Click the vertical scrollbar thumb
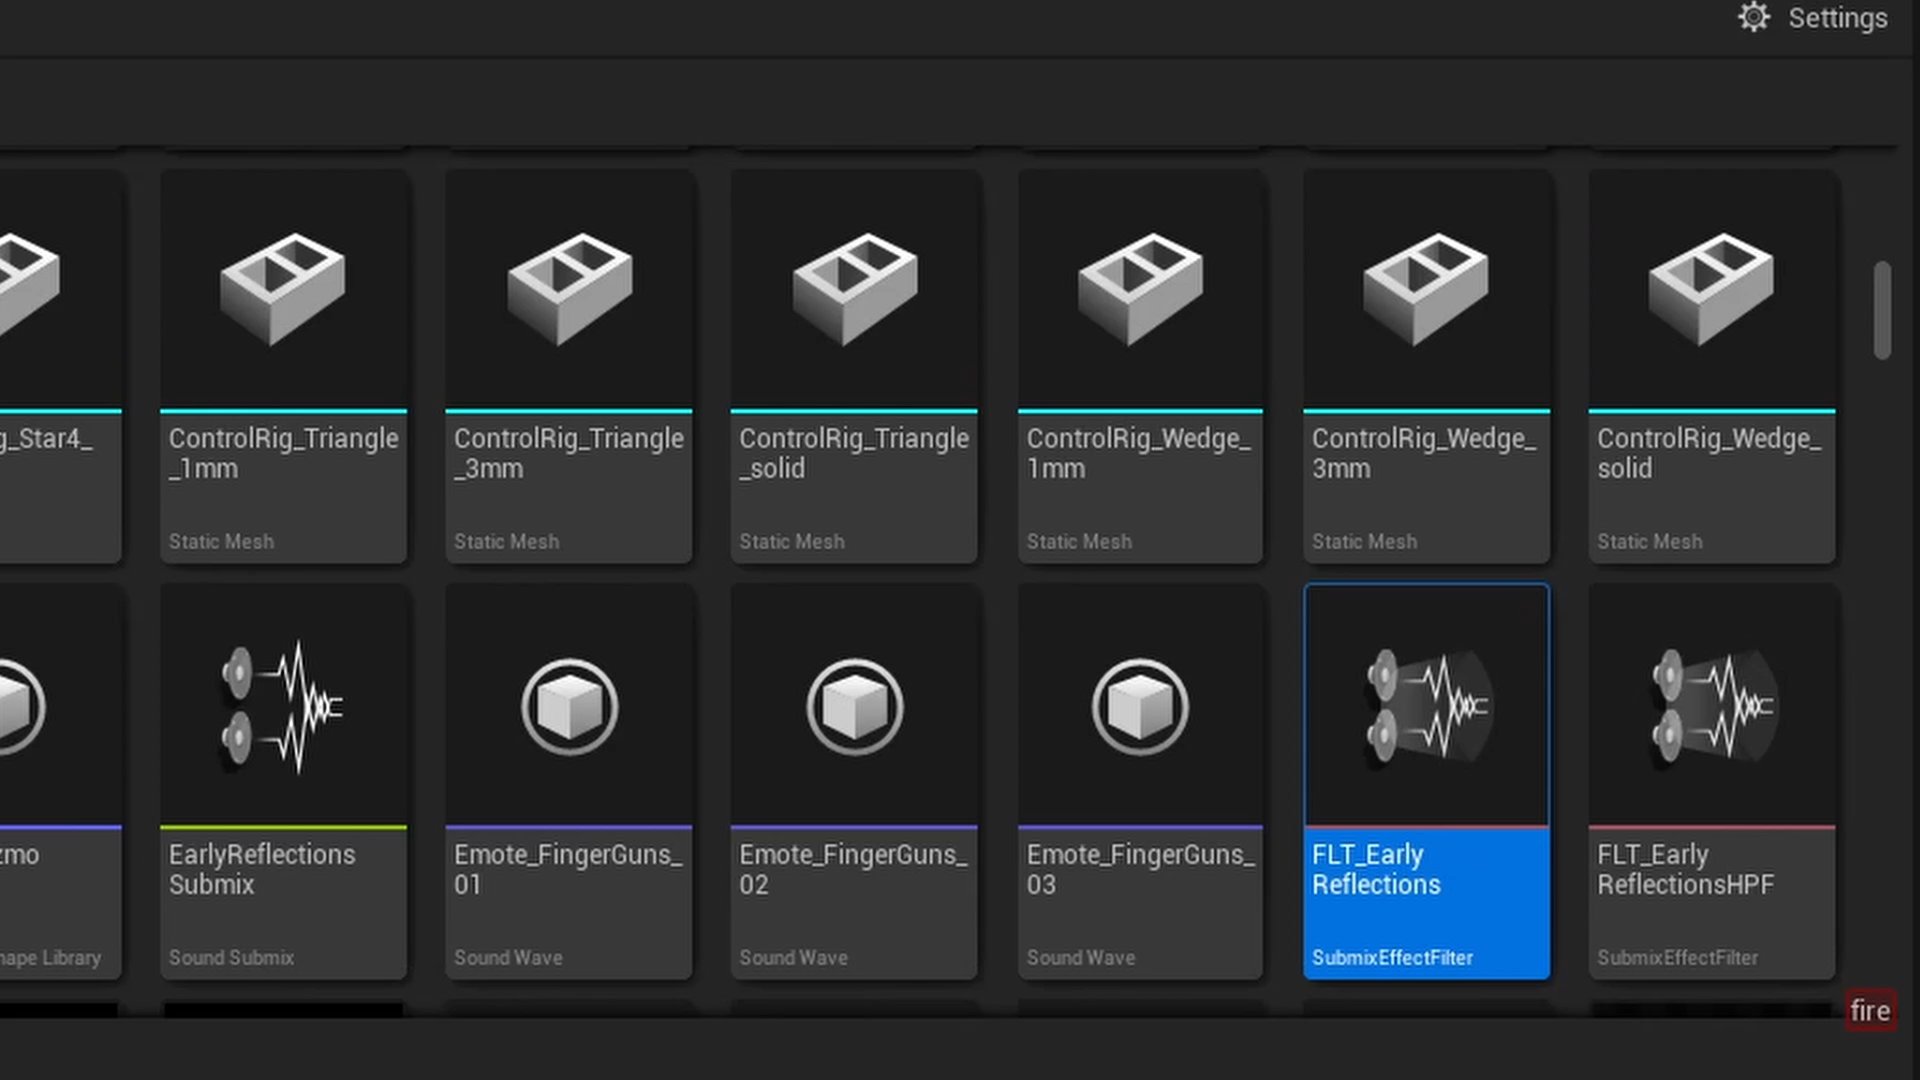The width and height of the screenshot is (1920, 1080). [1882, 310]
